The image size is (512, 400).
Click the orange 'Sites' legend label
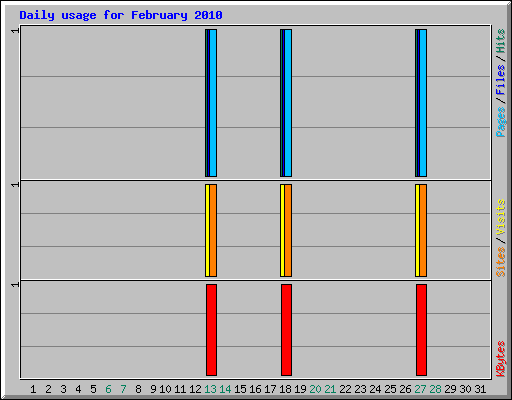click(x=500, y=262)
